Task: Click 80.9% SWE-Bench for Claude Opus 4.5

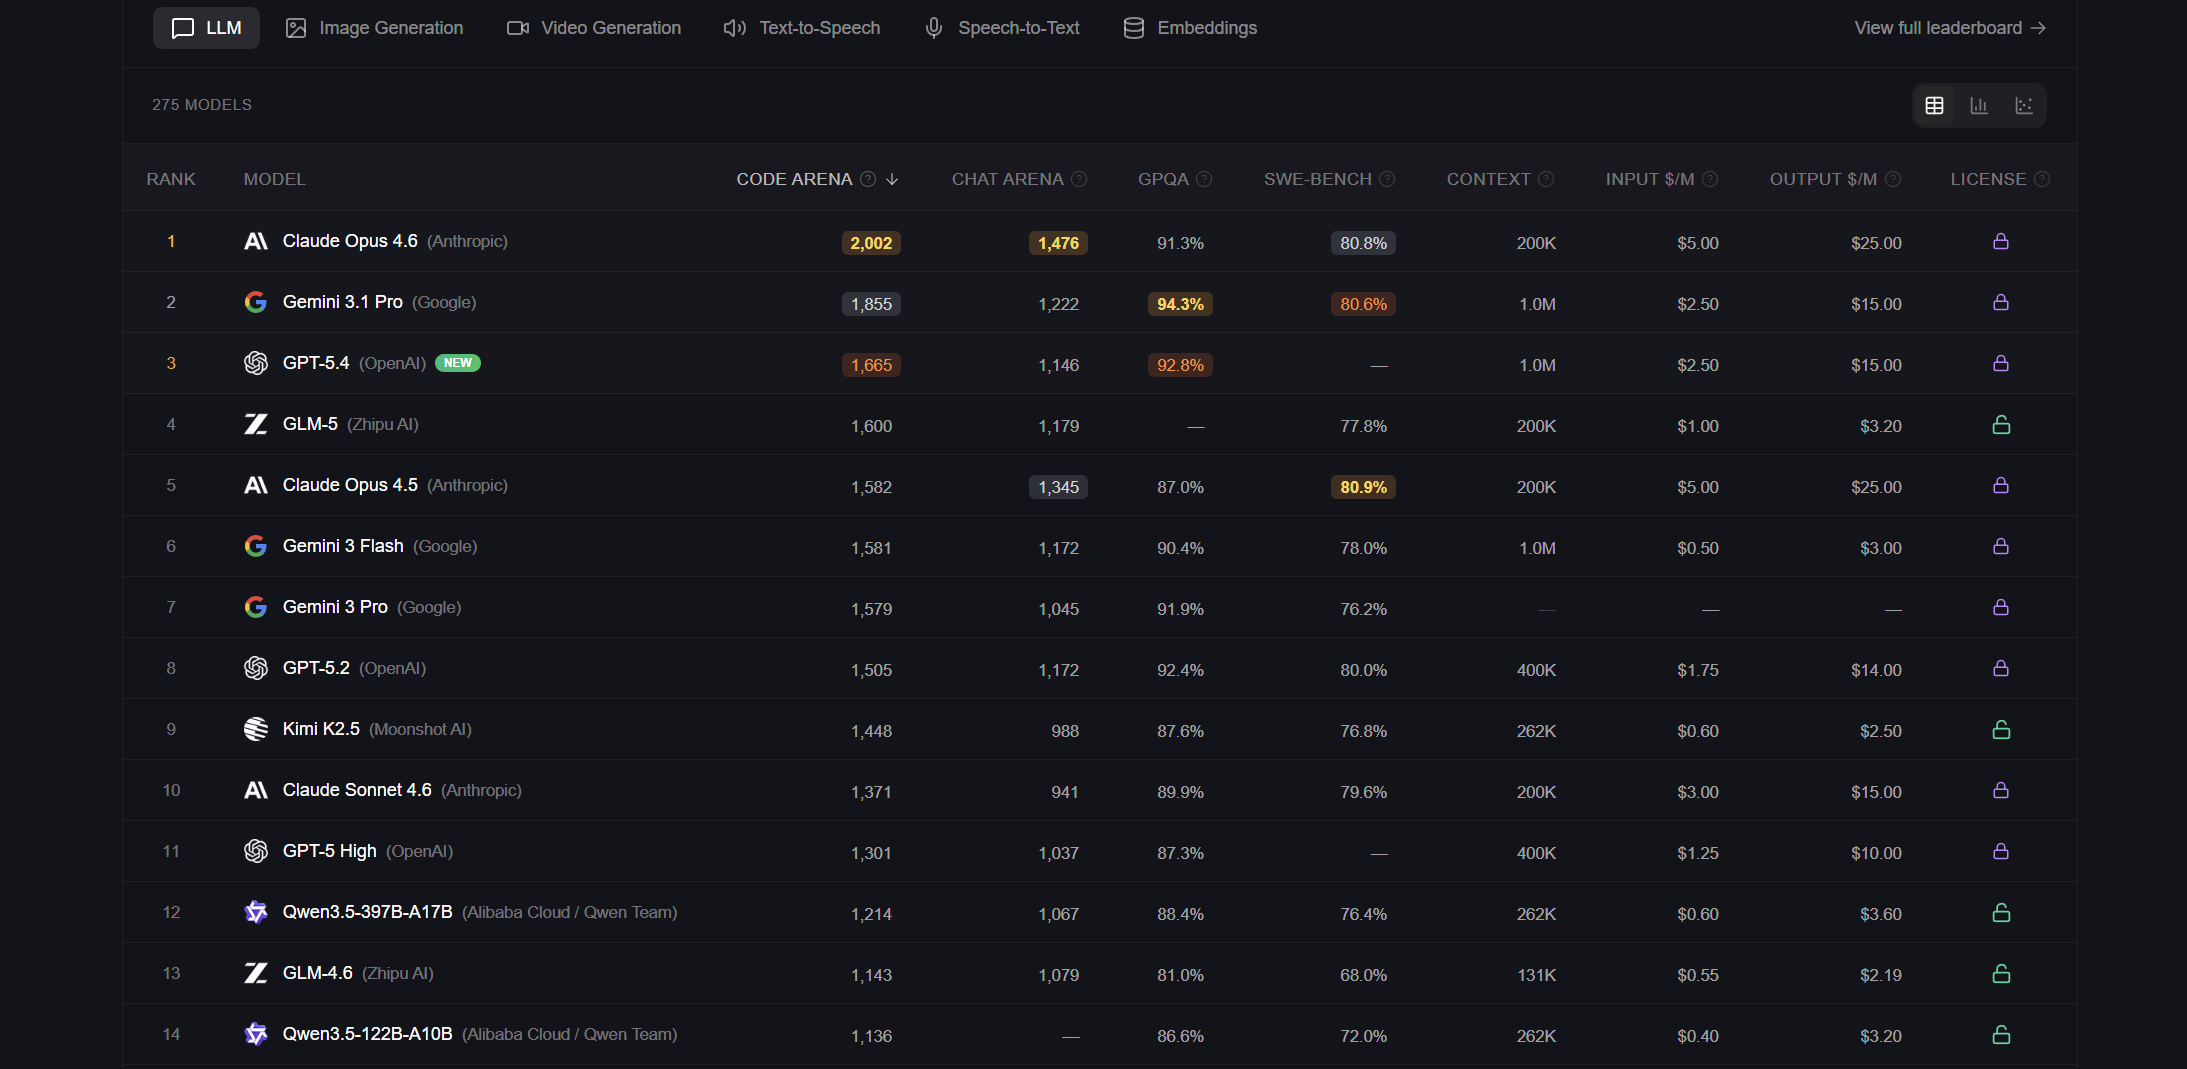Action: click(x=1363, y=487)
